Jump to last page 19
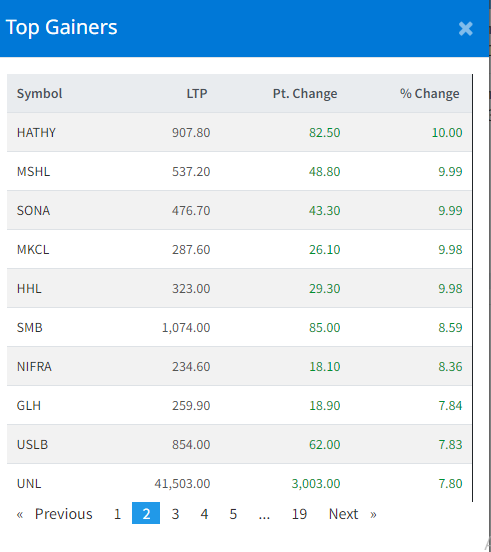491x552 pixels. click(x=299, y=514)
